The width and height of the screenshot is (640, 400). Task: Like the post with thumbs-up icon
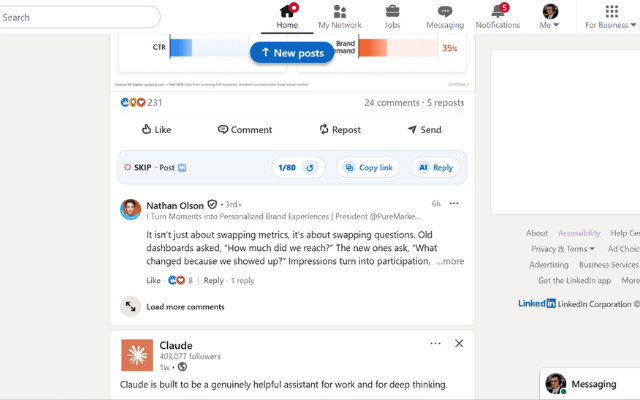(156, 129)
